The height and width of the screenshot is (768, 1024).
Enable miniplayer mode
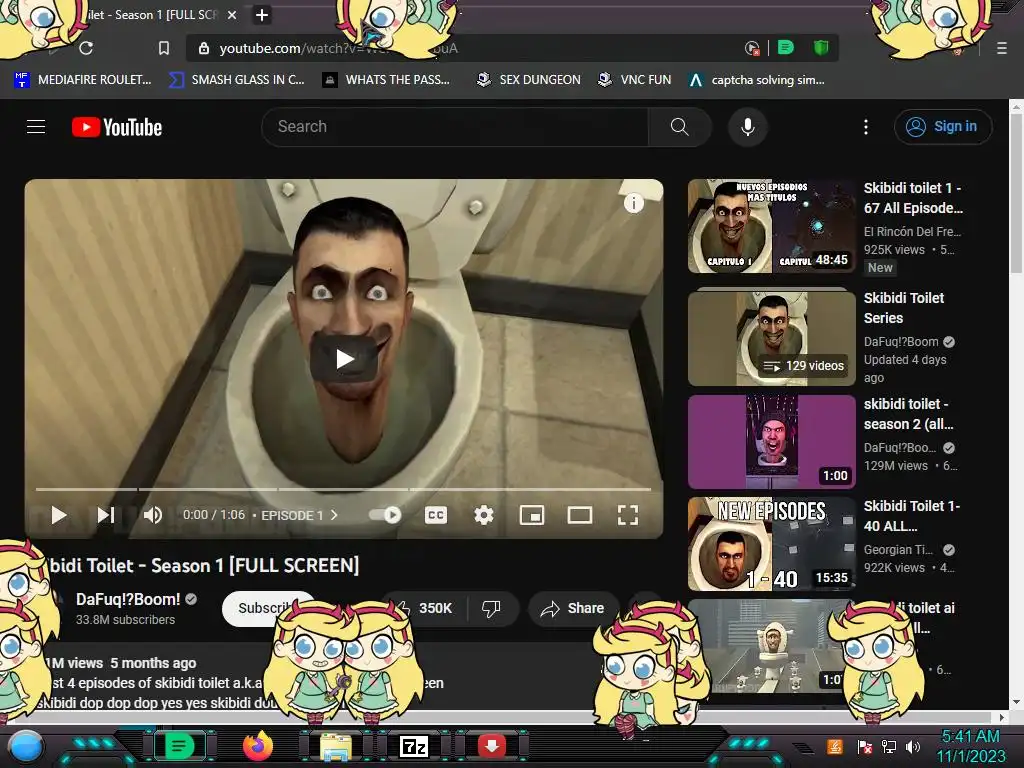pyautogui.click(x=532, y=515)
